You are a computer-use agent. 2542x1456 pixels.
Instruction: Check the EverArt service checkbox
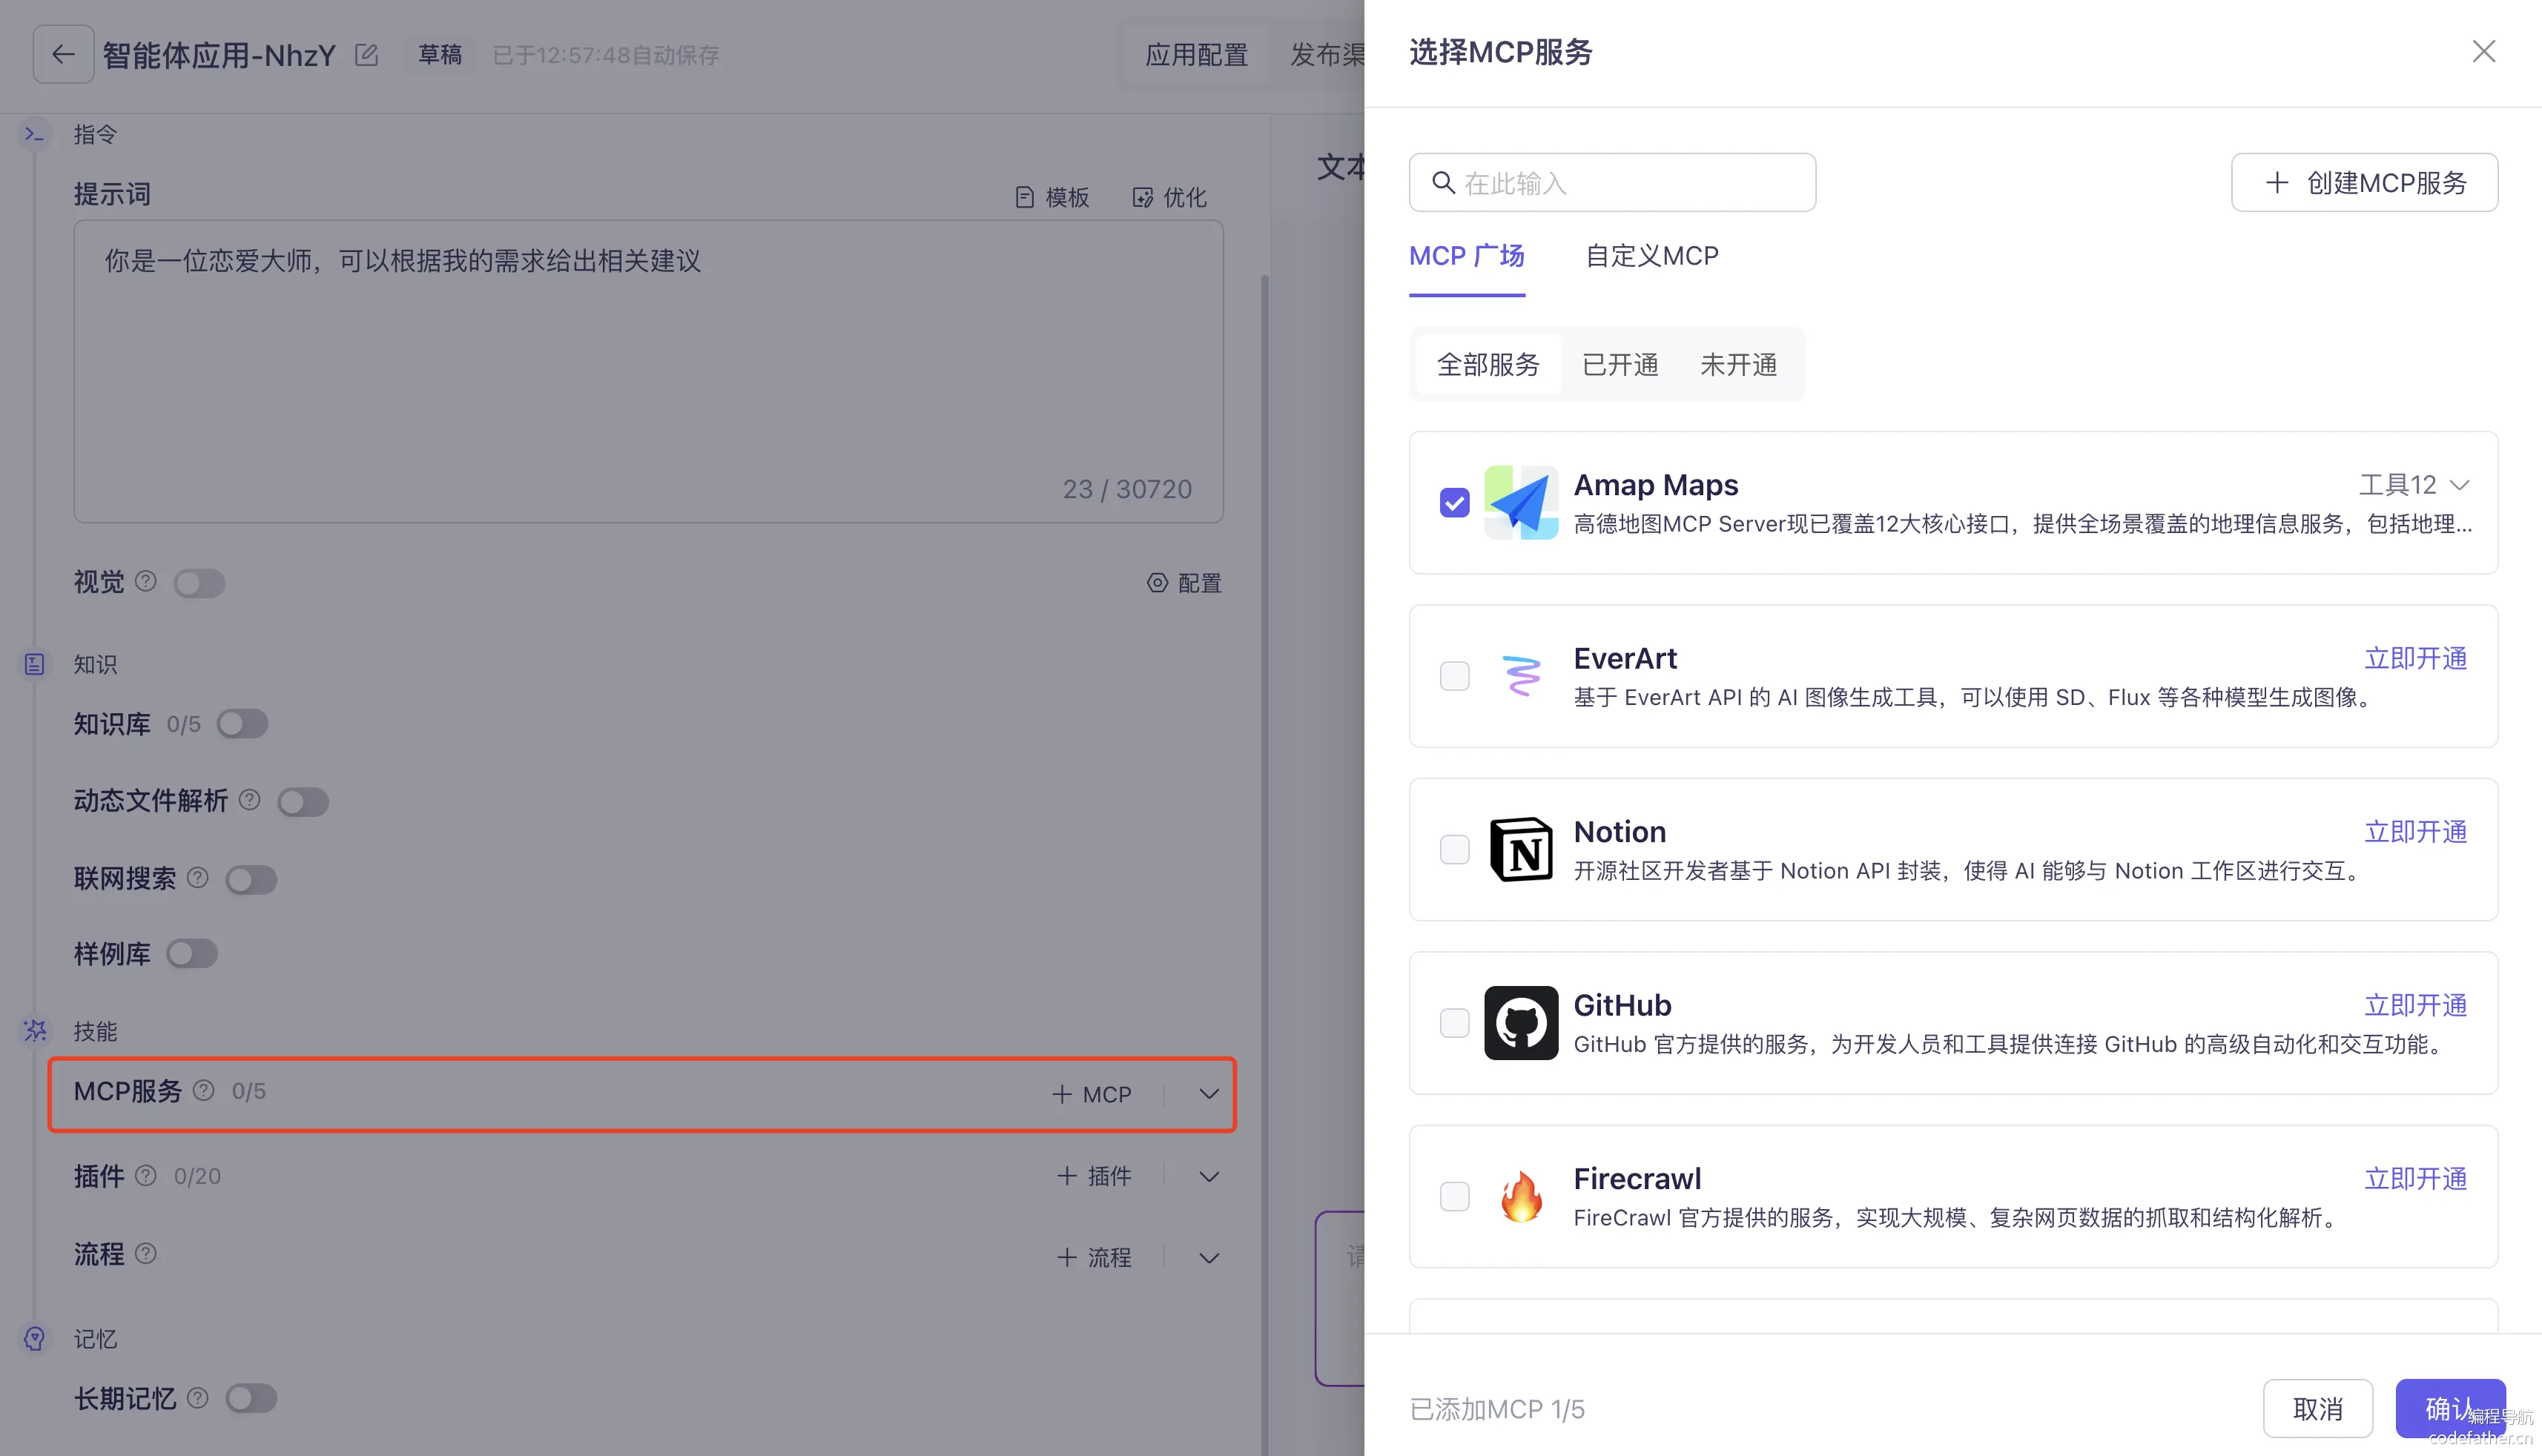(1454, 676)
